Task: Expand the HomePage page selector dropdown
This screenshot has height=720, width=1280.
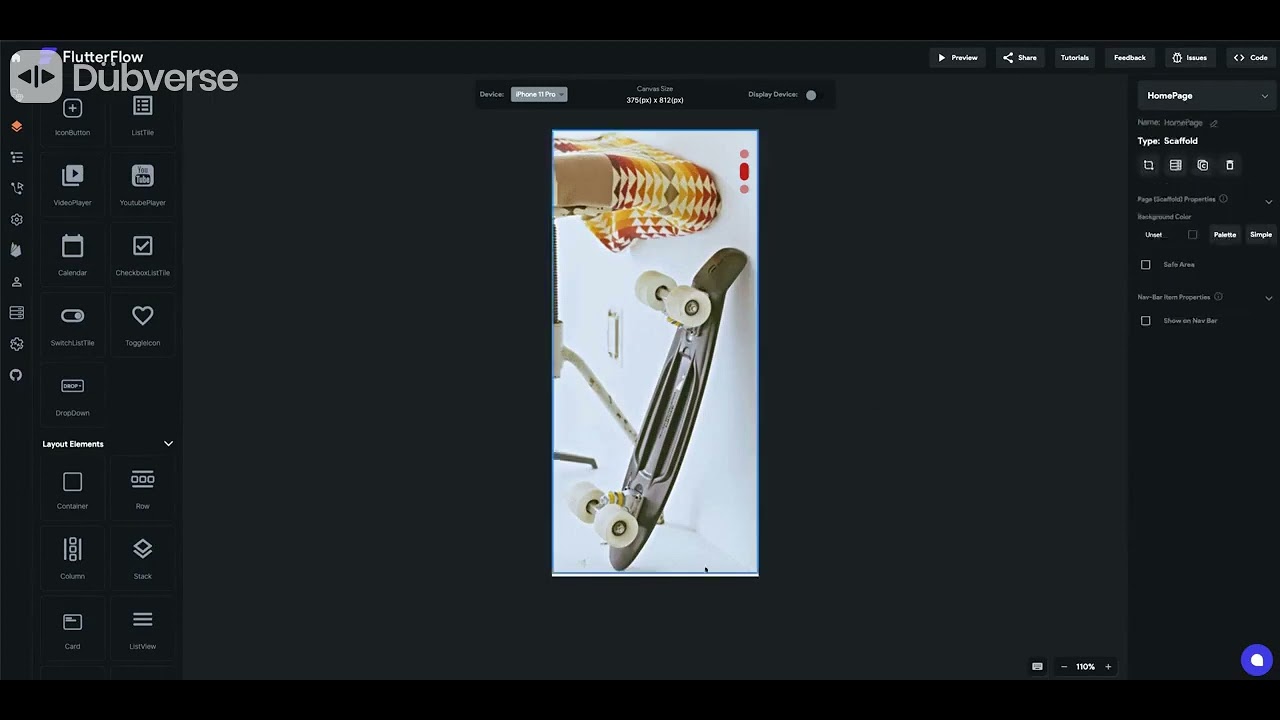Action: tap(1207, 96)
